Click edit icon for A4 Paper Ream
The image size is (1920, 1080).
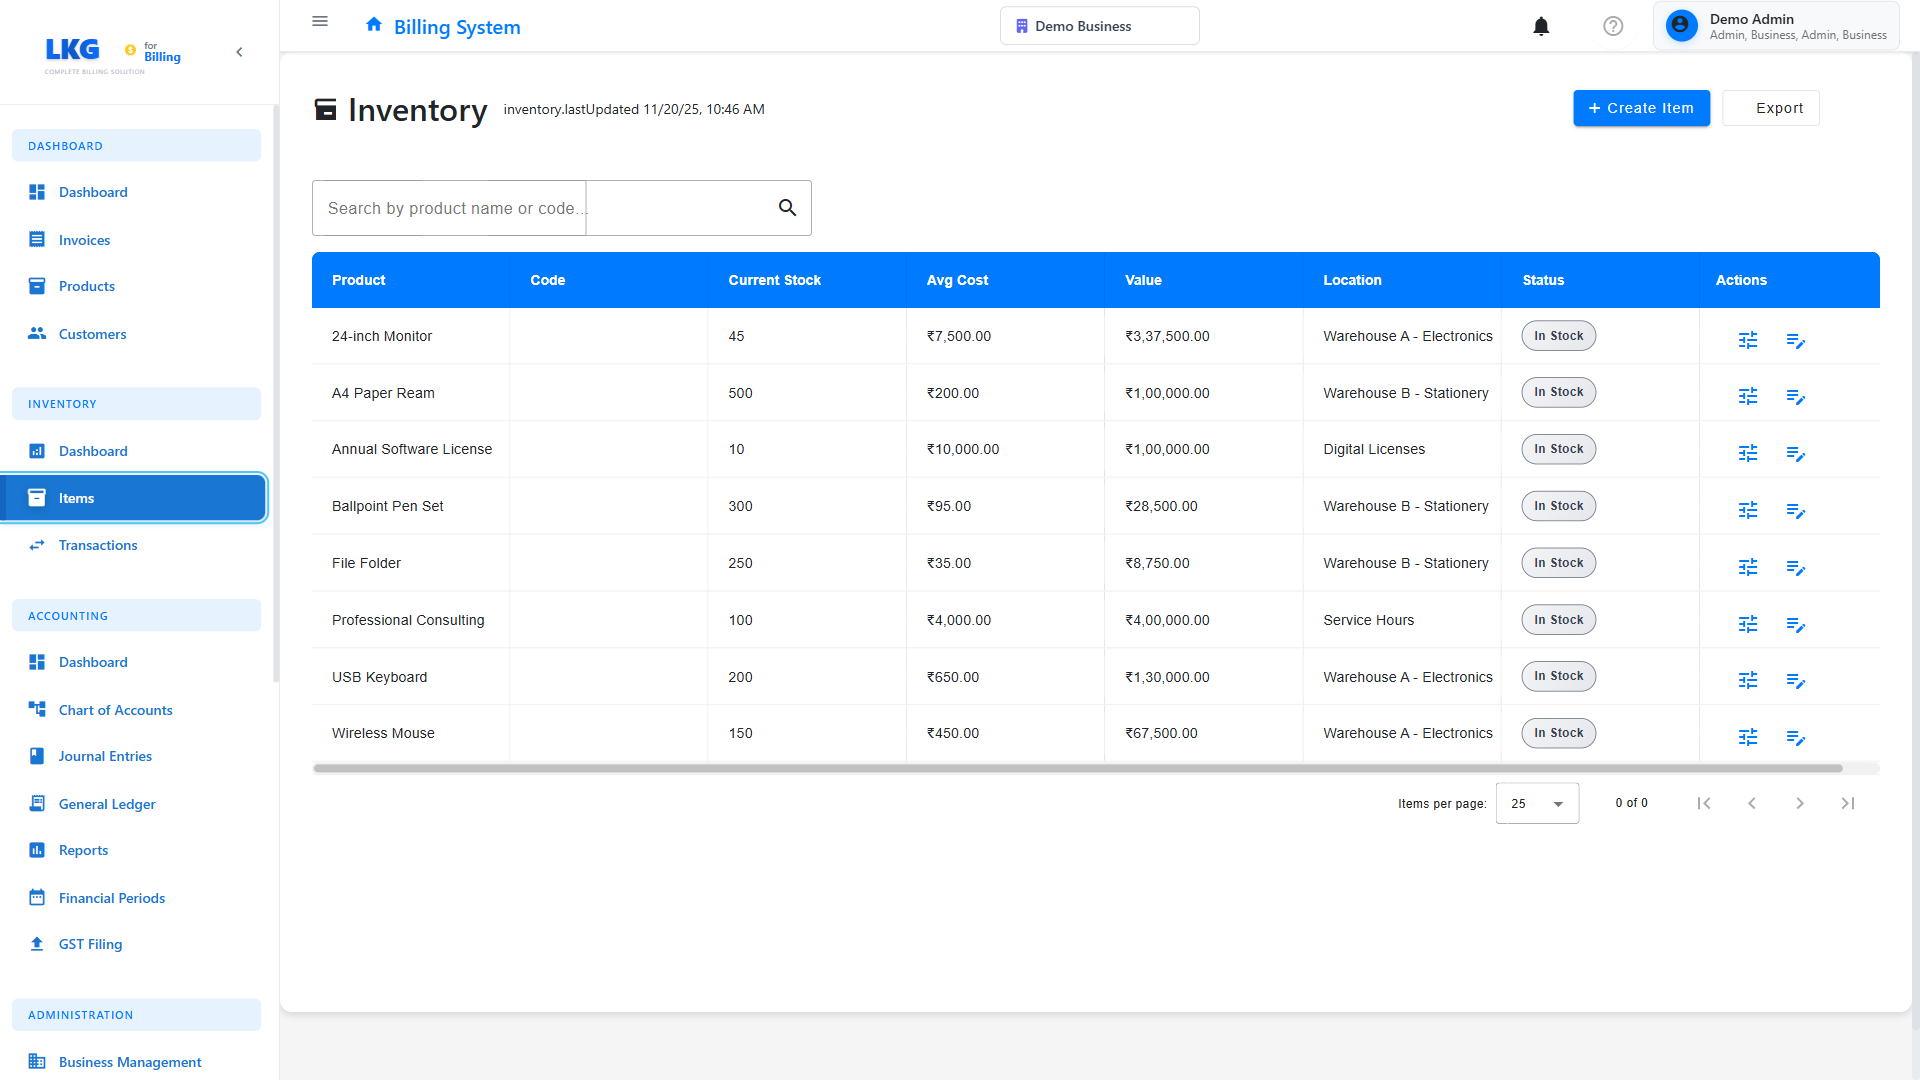coord(1795,397)
